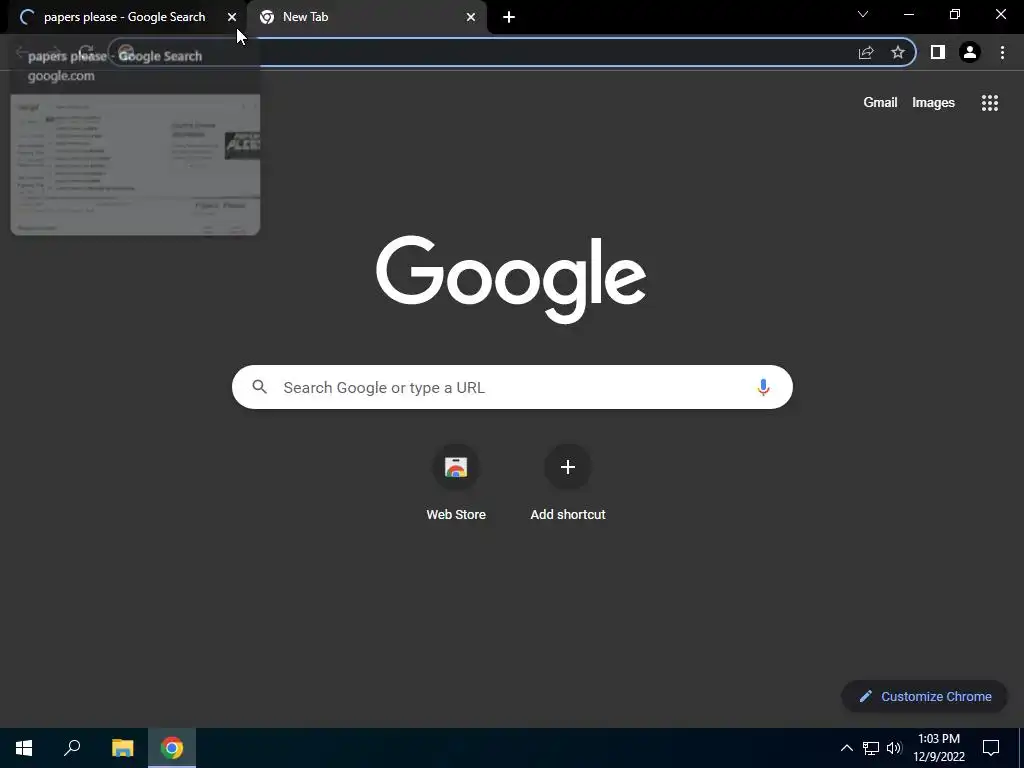Open clock showing 1:03 PM

pyautogui.click(x=939, y=748)
